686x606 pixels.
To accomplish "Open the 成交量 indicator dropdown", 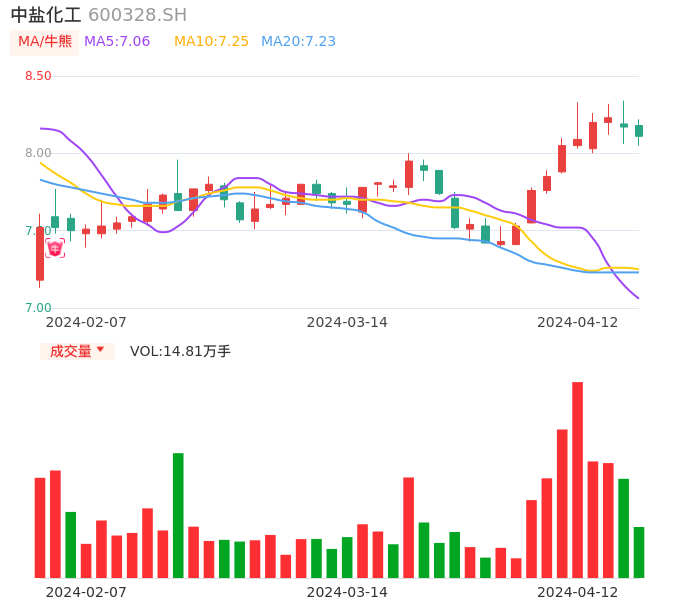I will click(70, 351).
